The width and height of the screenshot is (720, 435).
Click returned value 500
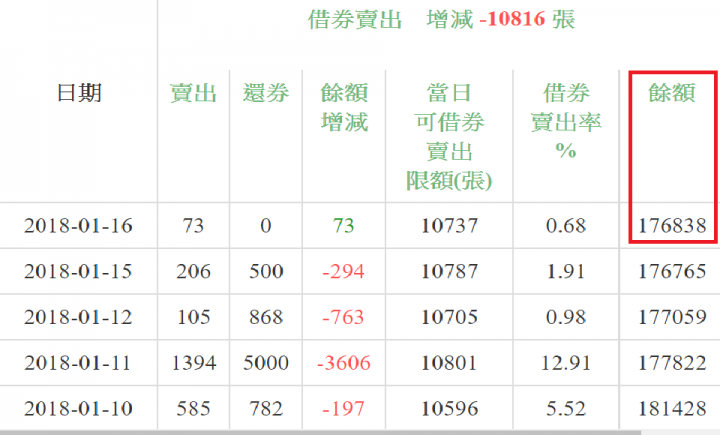pyautogui.click(x=266, y=271)
